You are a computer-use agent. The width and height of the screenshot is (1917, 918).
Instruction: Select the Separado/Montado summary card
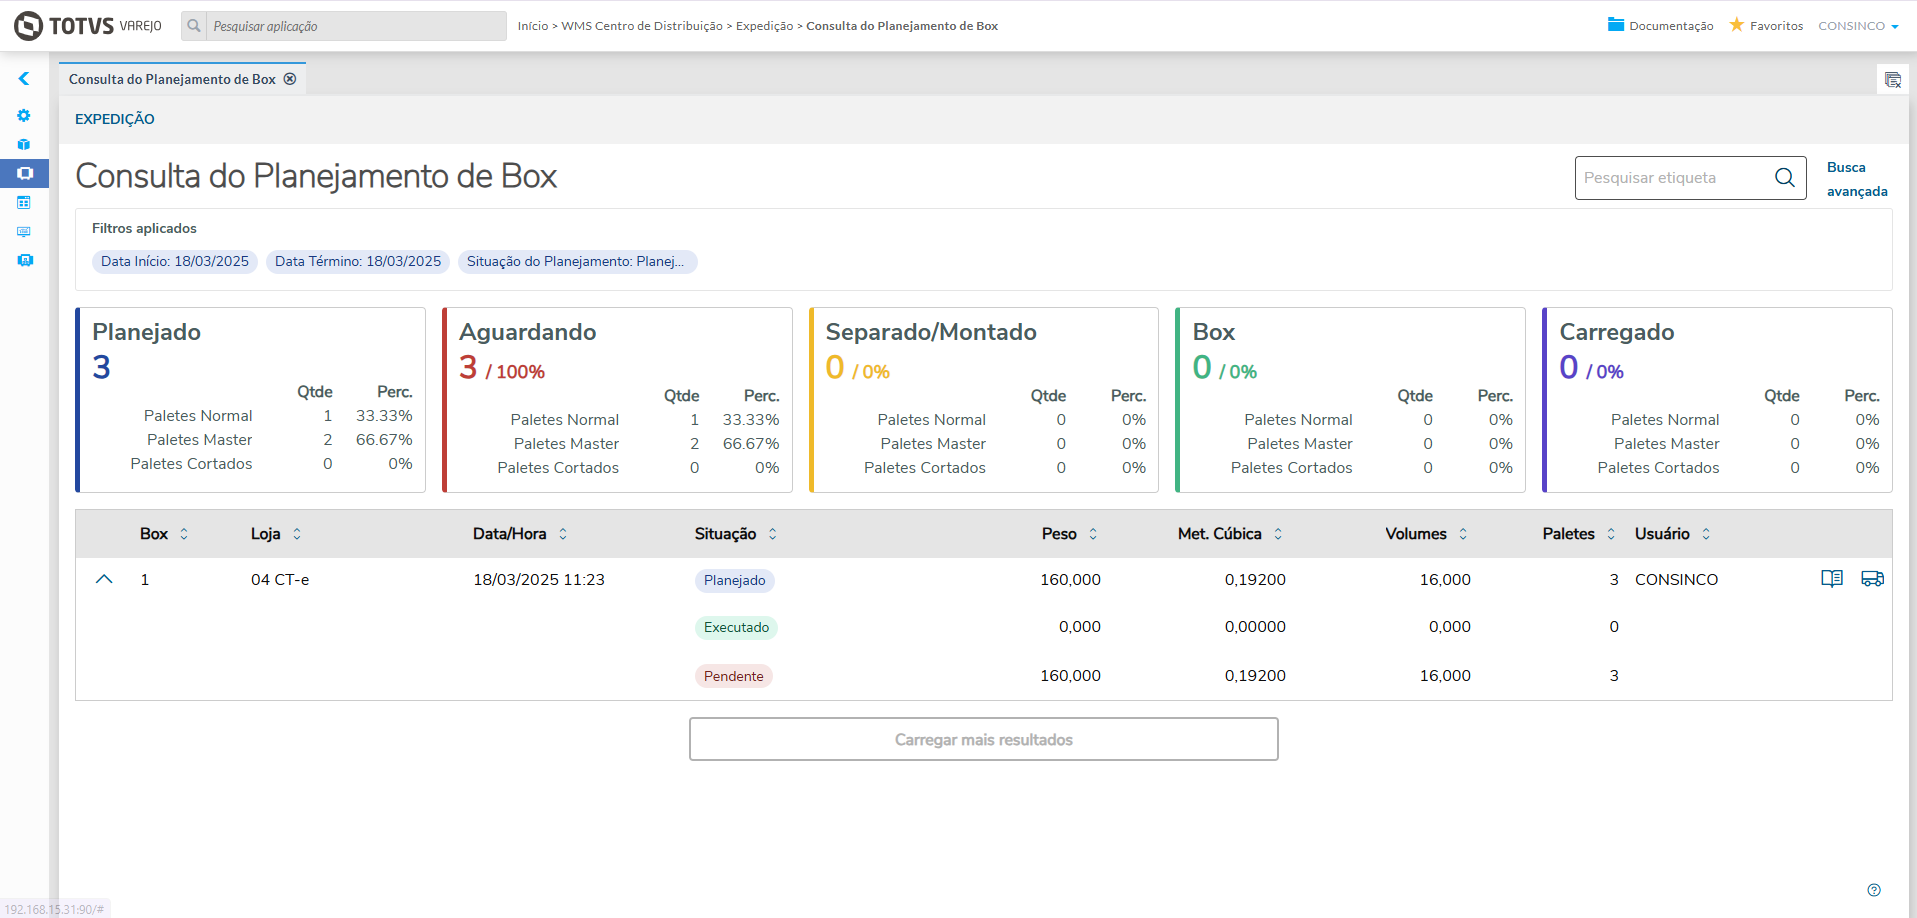pyautogui.click(x=984, y=400)
